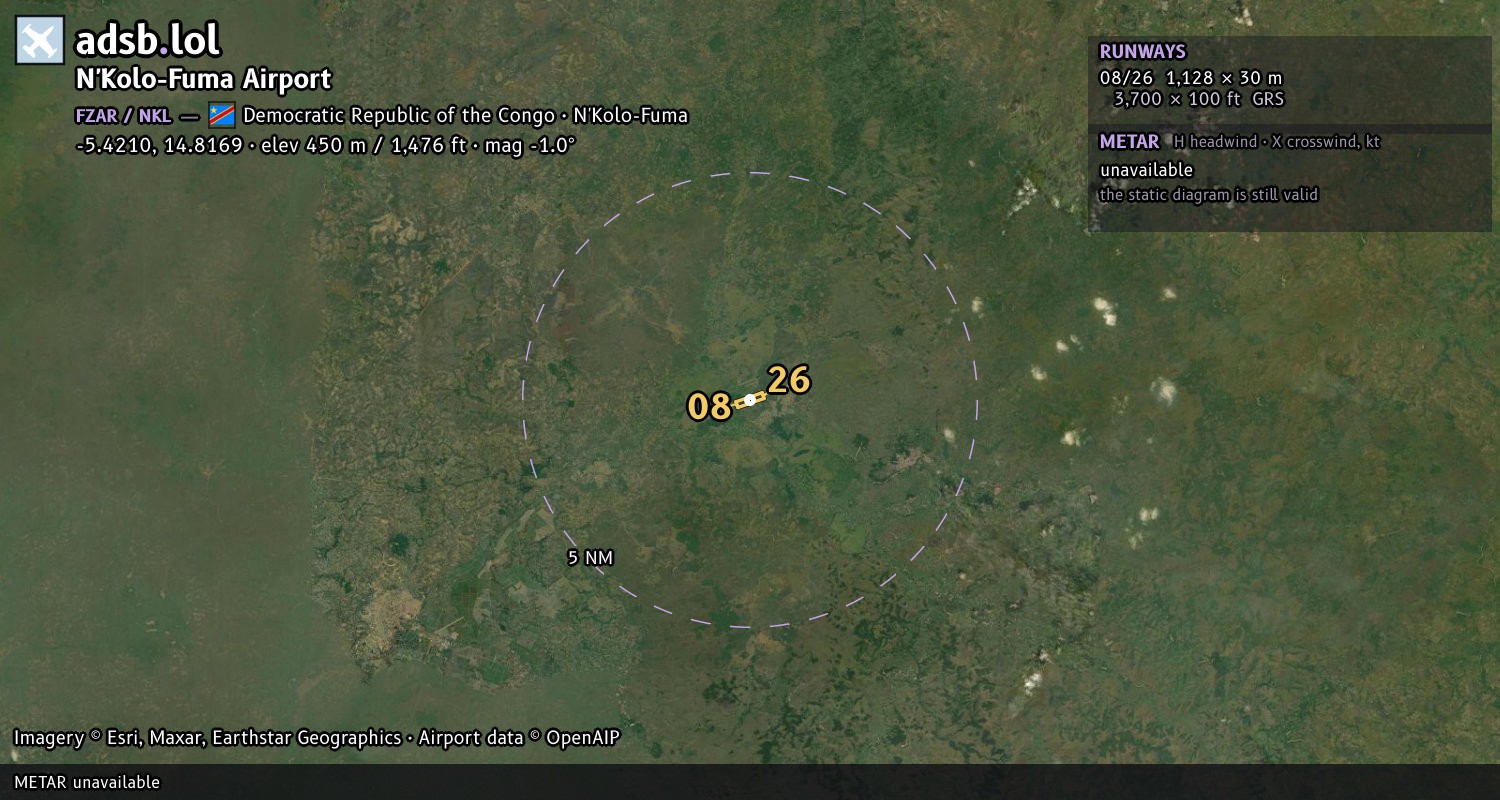This screenshot has height=800, width=1500.
Task: Click the Democratic Republic of the Congo text
Action: [x=399, y=115]
